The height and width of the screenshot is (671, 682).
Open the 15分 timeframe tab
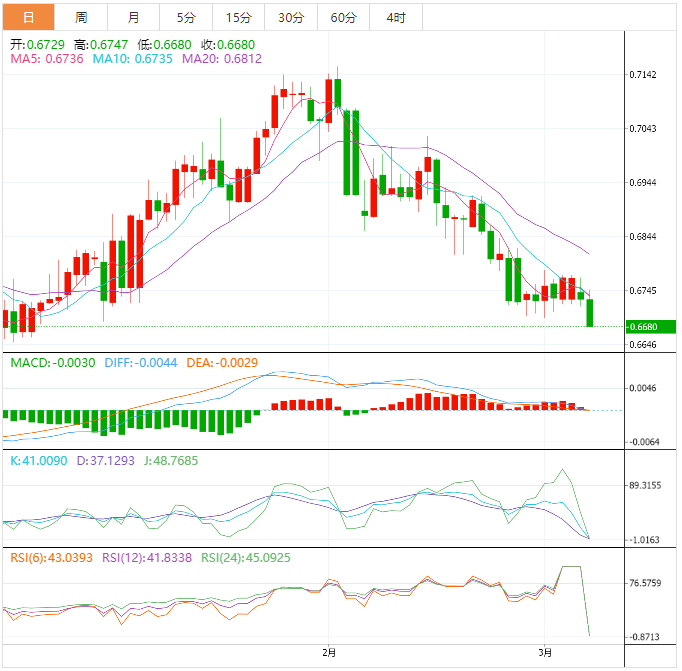click(238, 17)
